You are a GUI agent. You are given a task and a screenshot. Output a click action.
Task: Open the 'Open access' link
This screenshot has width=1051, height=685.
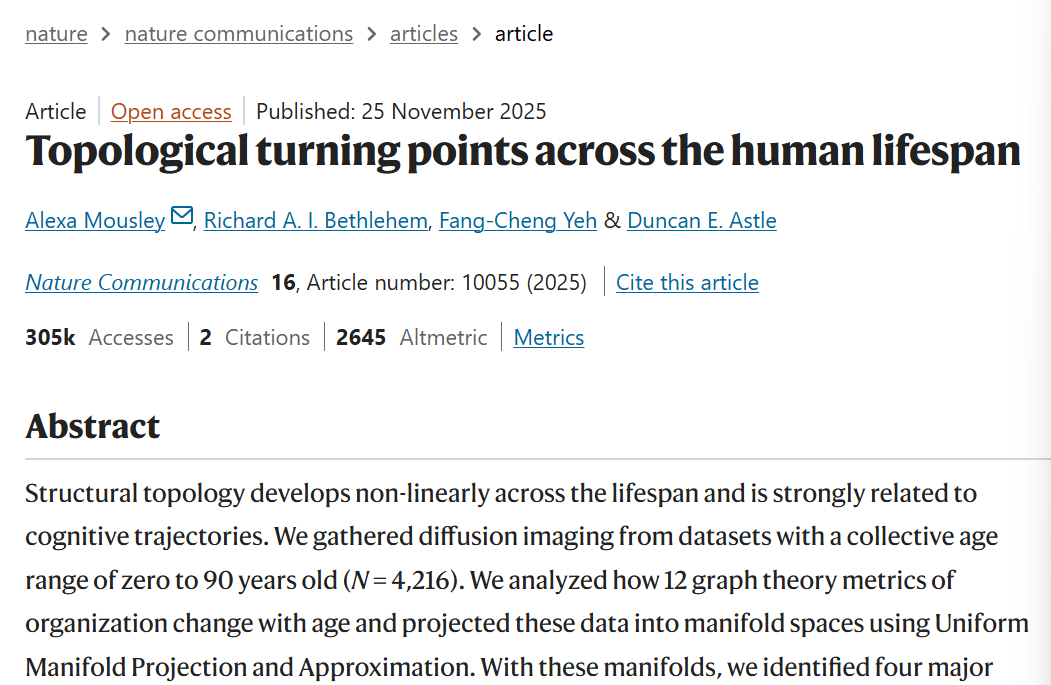171,111
